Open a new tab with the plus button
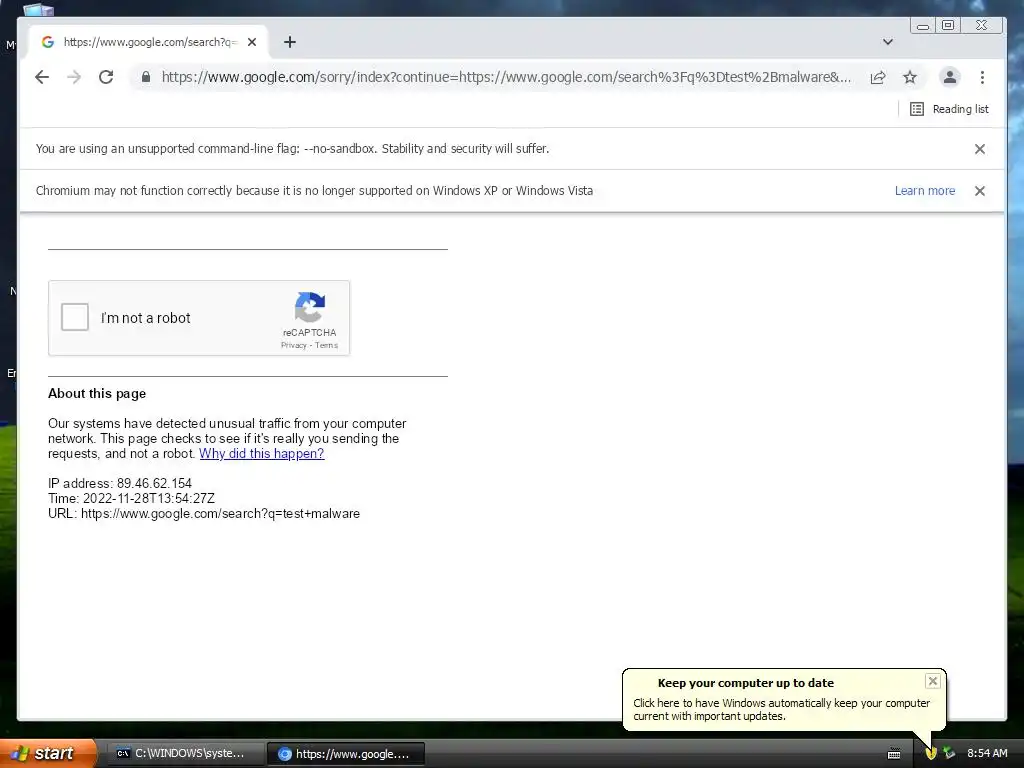Viewport: 1024px width, 768px height. click(x=290, y=42)
